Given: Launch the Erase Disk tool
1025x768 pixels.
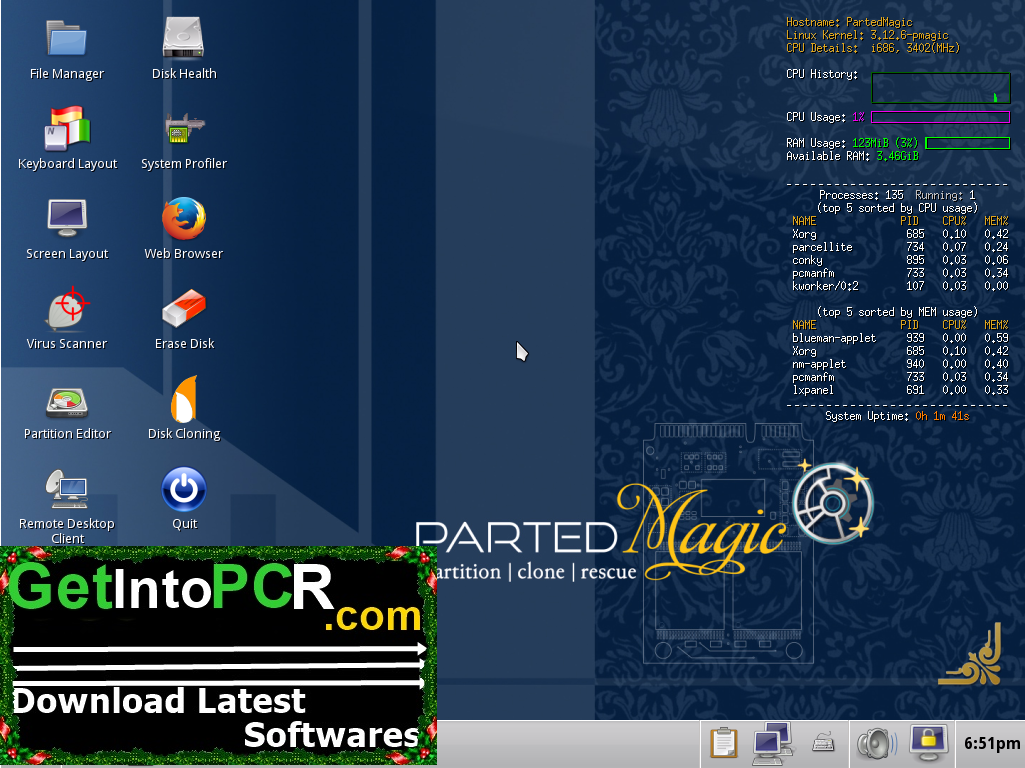Looking at the screenshot, I should tap(184, 308).
